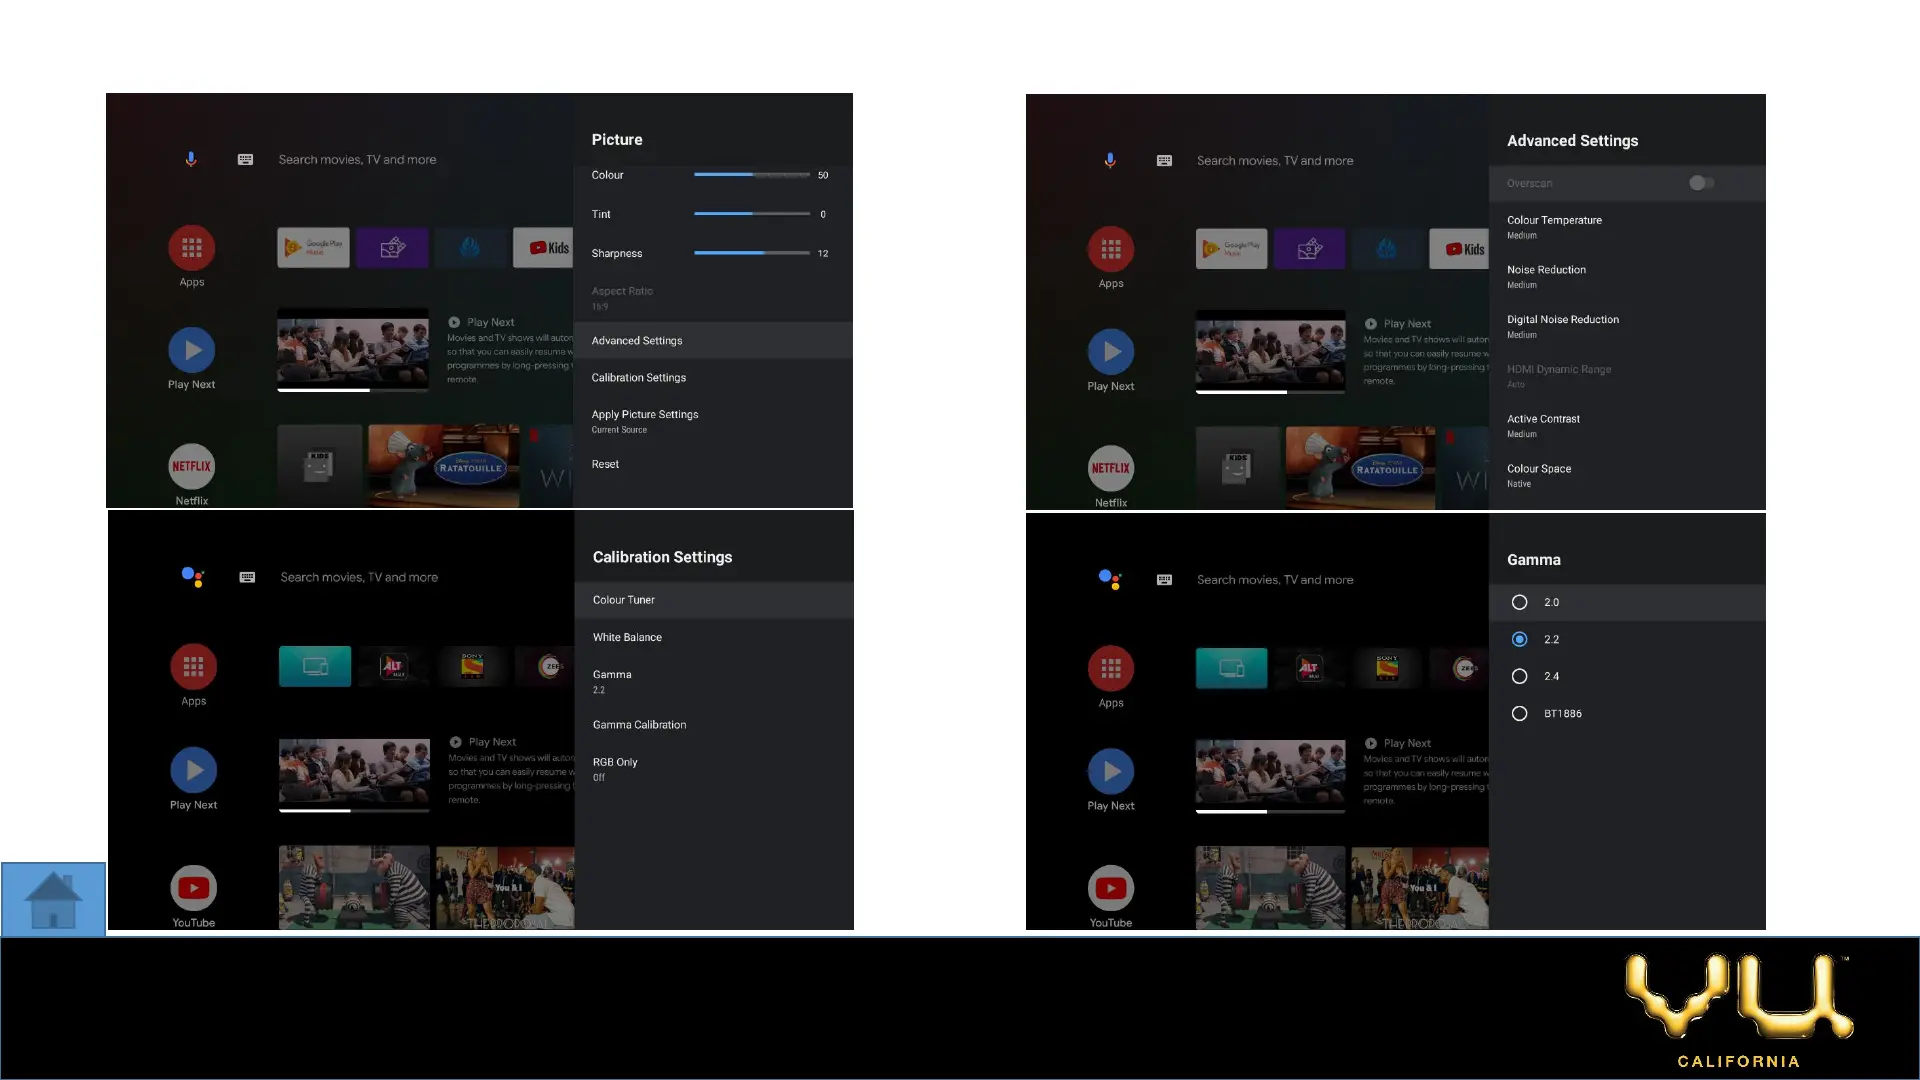Click the microphone icon beside the Picture menu
Viewport: 1920px width, 1080px height.
[x=191, y=160]
